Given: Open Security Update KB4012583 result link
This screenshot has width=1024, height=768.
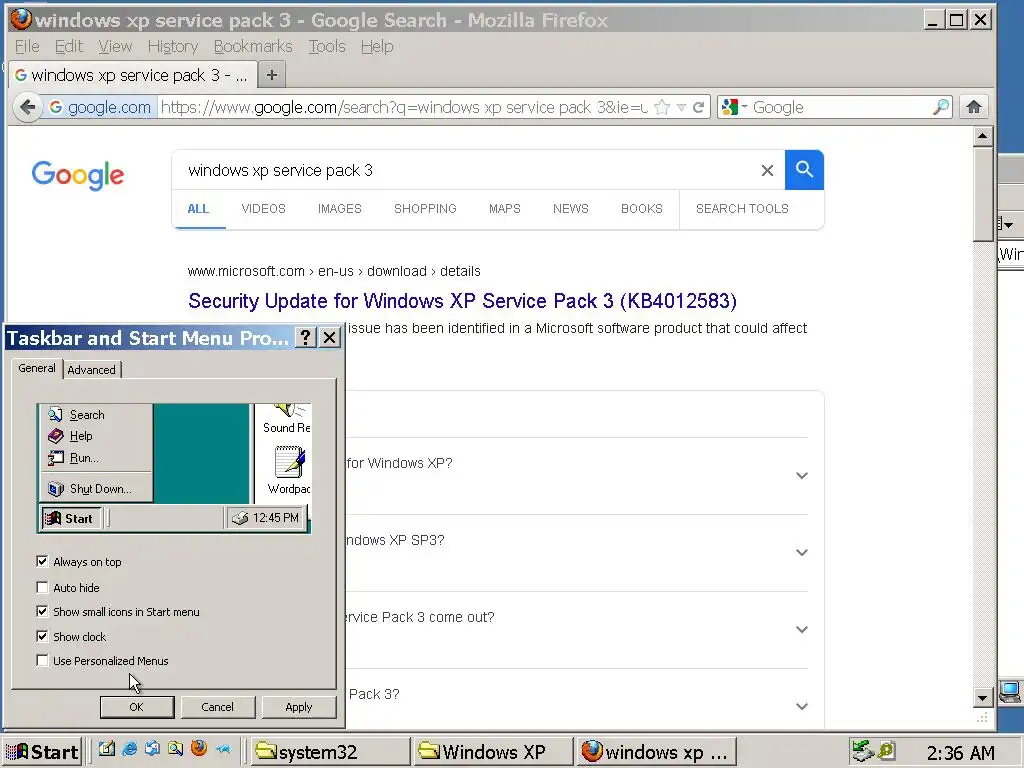Looking at the screenshot, I should 462,300.
